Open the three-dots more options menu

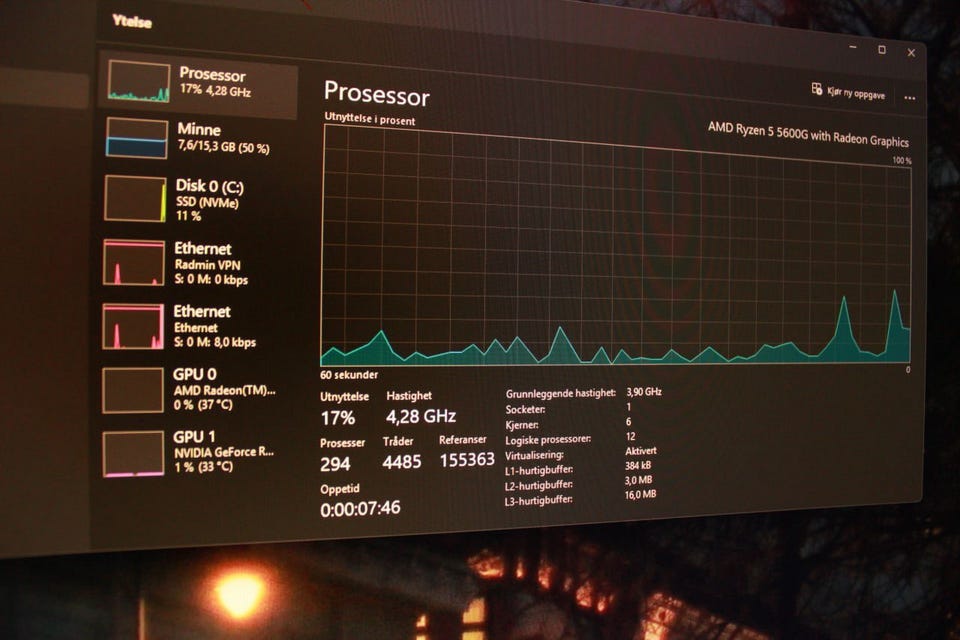point(910,98)
